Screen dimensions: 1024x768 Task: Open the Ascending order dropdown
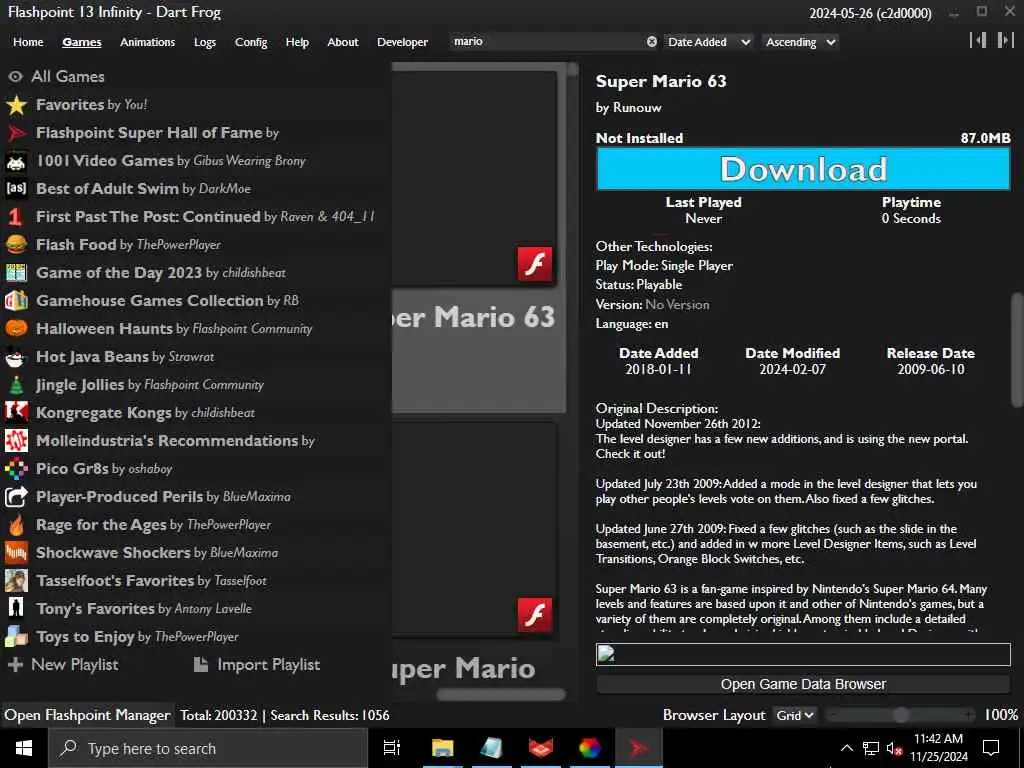800,42
